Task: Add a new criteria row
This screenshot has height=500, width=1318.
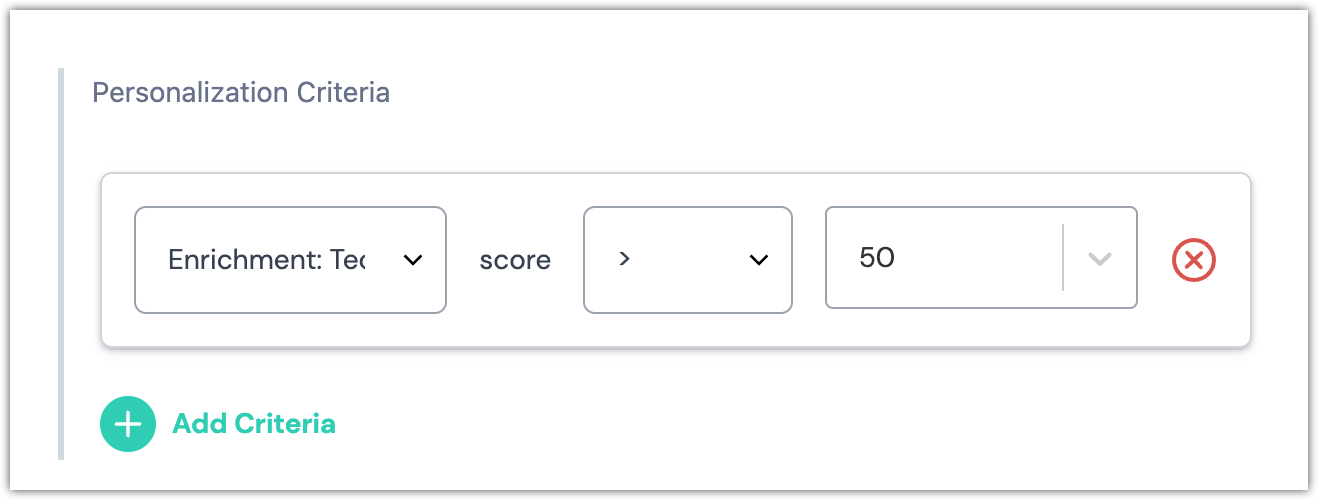Action: coord(218,424)
